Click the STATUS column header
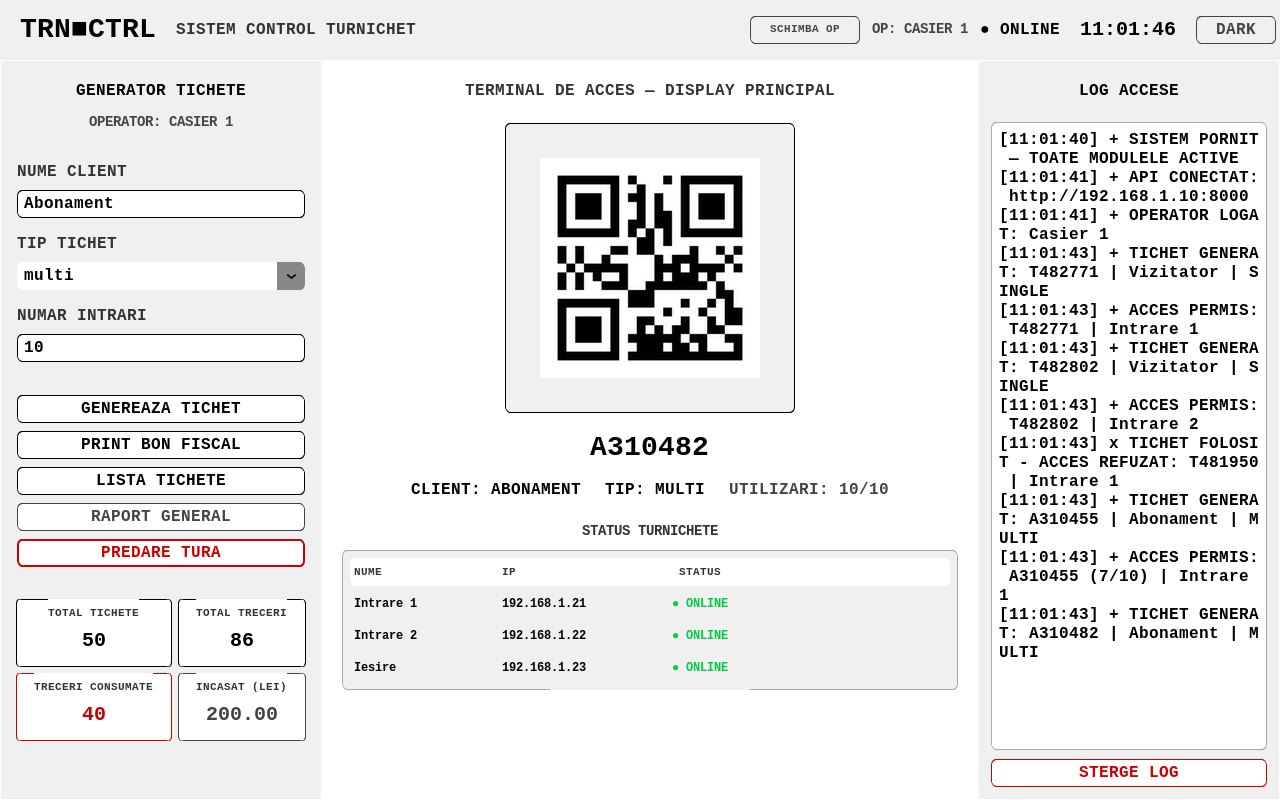 coord(700,572)
